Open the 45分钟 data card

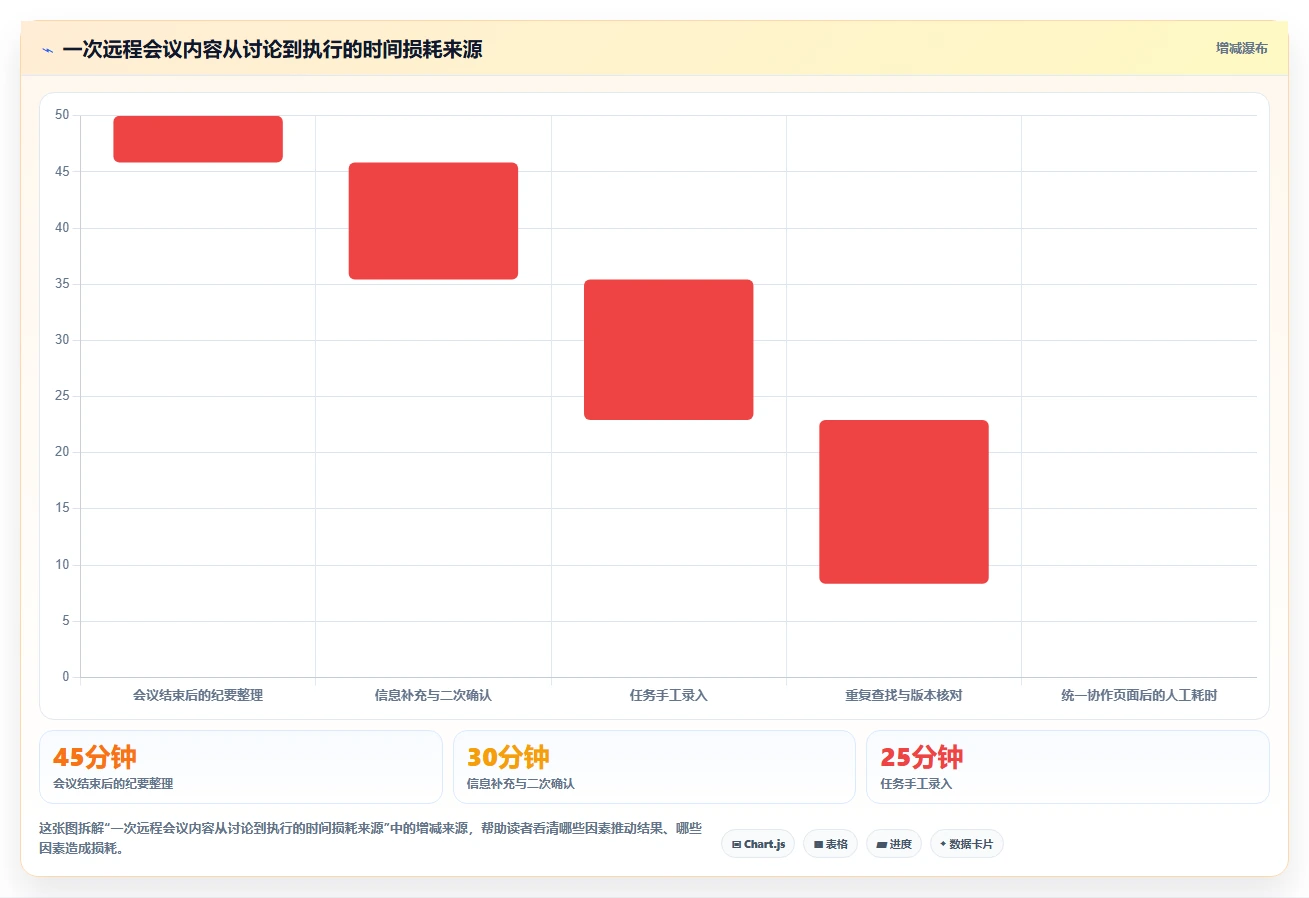pyautogui.click(x=240, y=767)
